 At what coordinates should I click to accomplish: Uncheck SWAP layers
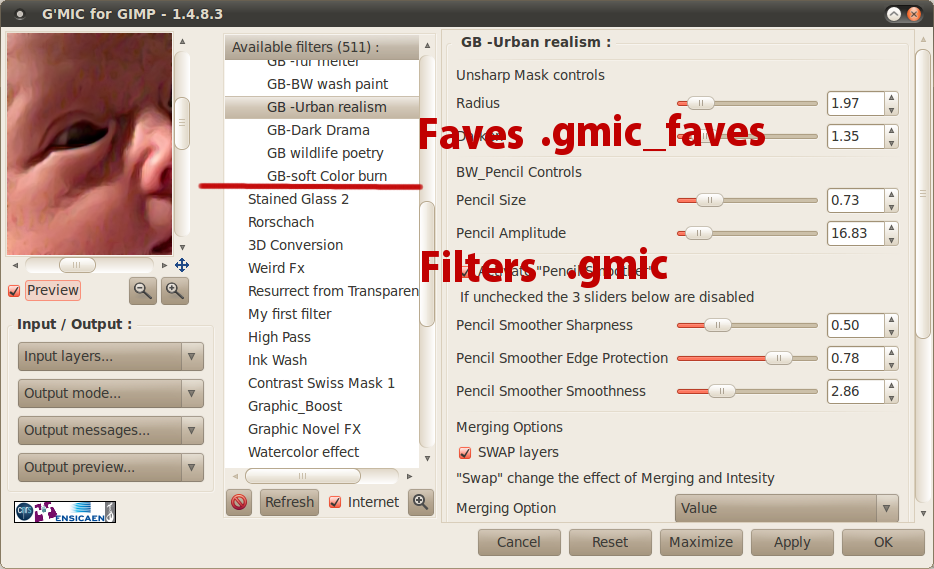coord(465,453)
